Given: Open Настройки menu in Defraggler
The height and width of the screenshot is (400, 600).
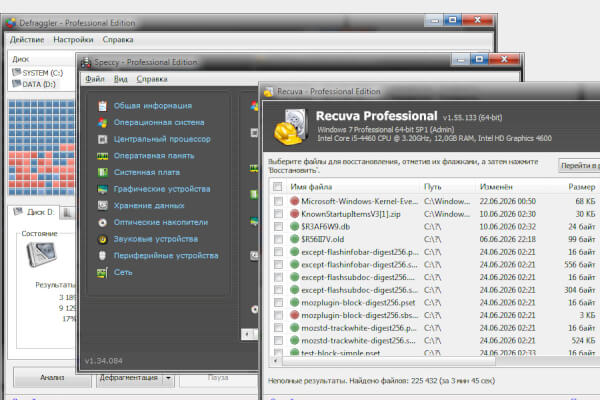Looking at the screenshot, I should pos(73,39).
